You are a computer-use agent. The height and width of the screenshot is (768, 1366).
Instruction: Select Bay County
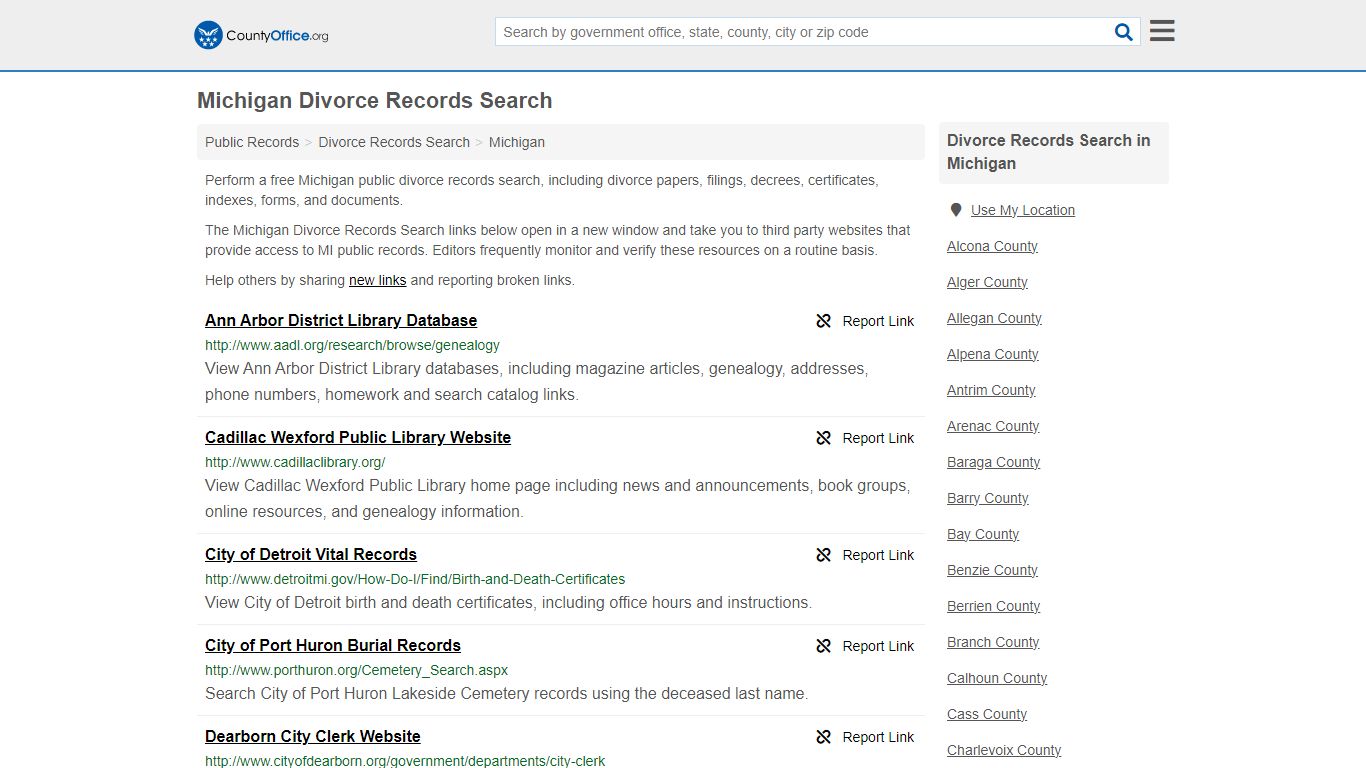pos(983,534)
